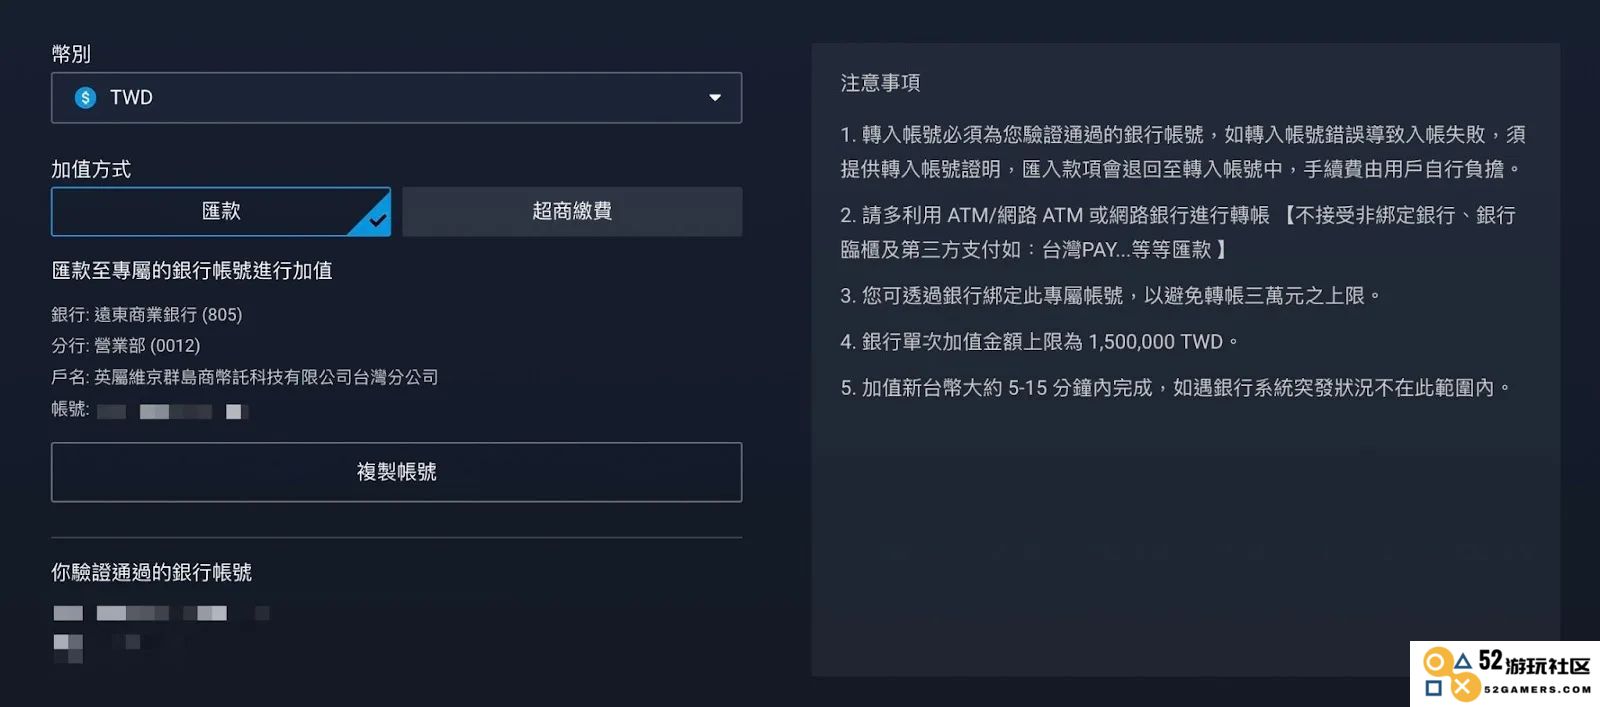The width and height of the screenshot is (1600, 707).
Task: Open the TWD currency dropdown
Action: (x=396, y=97)
